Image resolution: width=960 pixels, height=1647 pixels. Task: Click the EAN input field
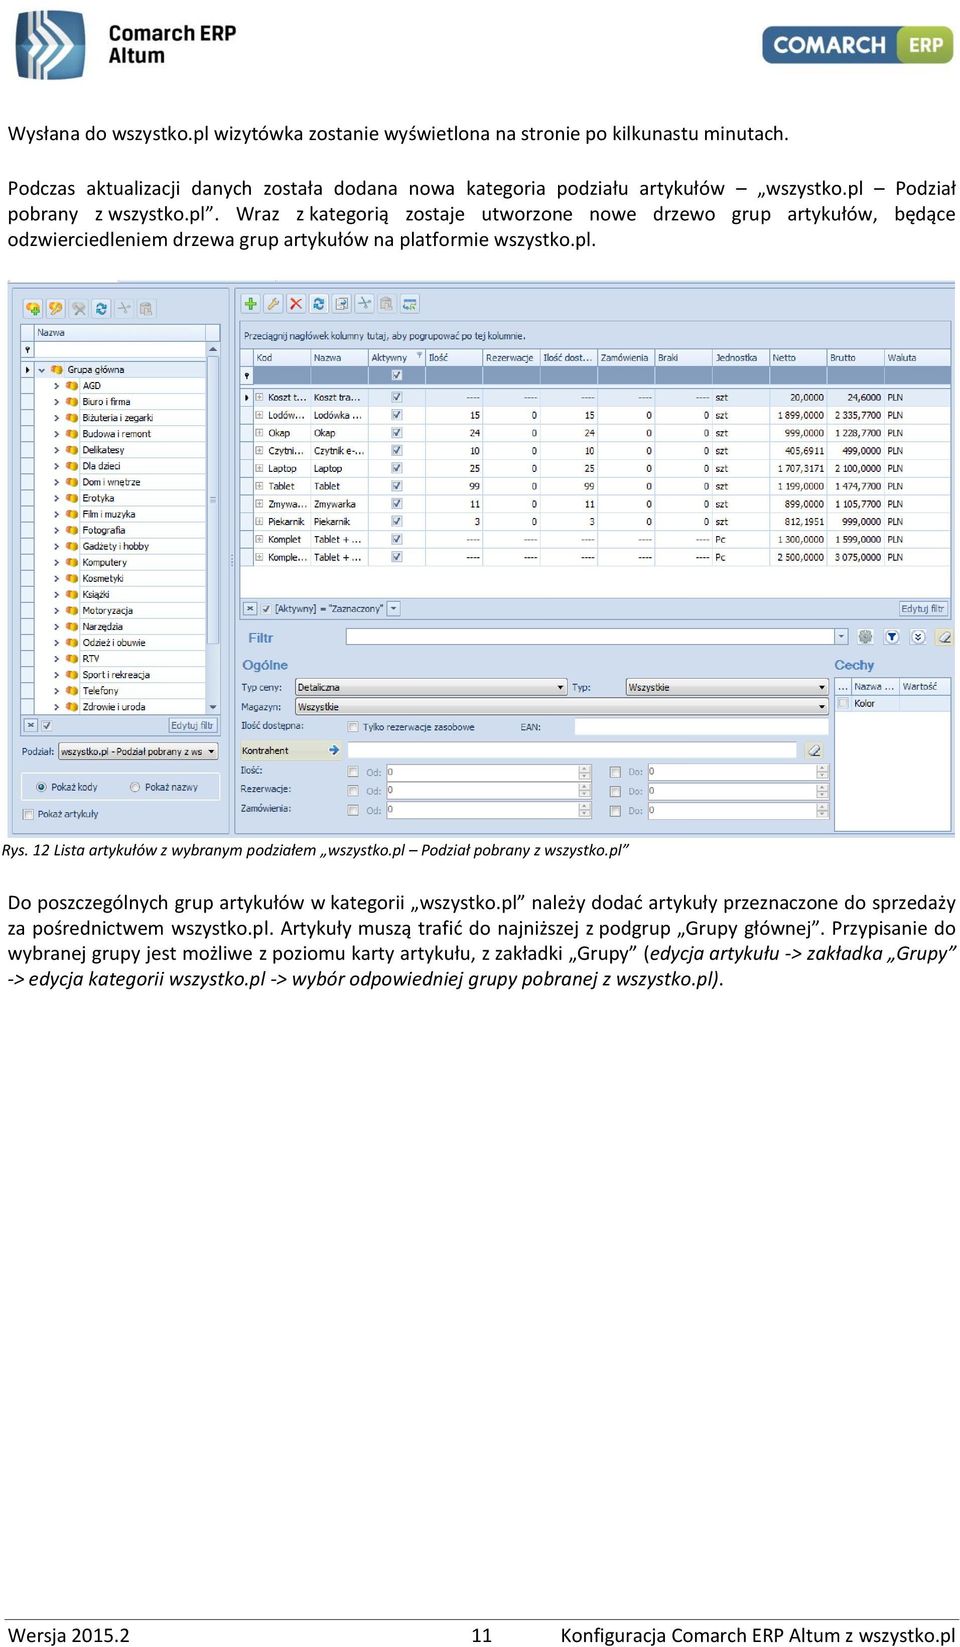[702, 727]
